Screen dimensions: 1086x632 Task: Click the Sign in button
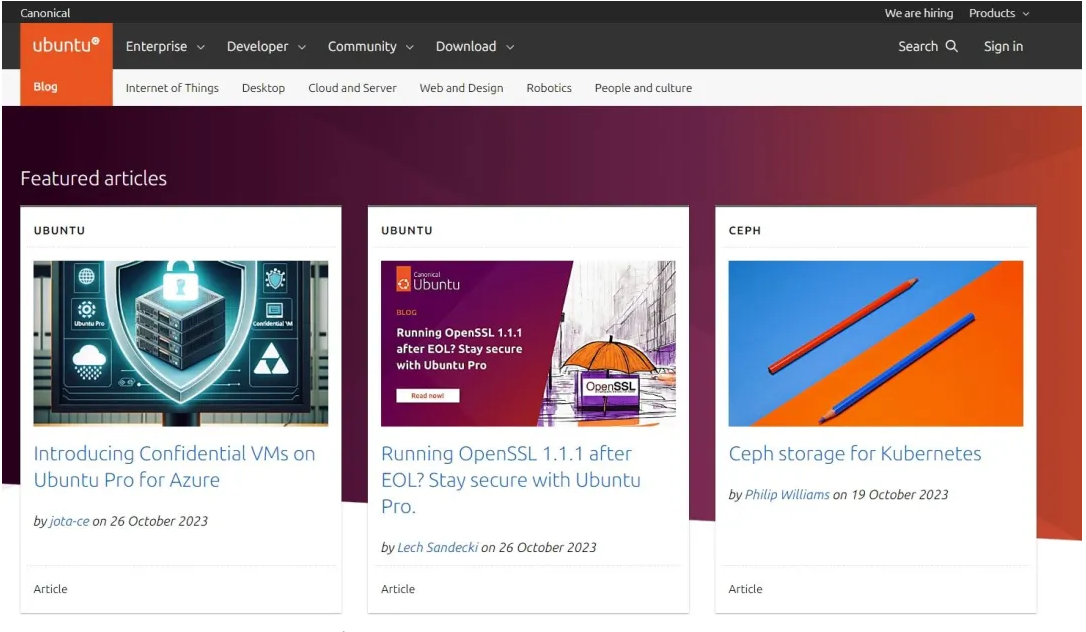[1003, 46]
